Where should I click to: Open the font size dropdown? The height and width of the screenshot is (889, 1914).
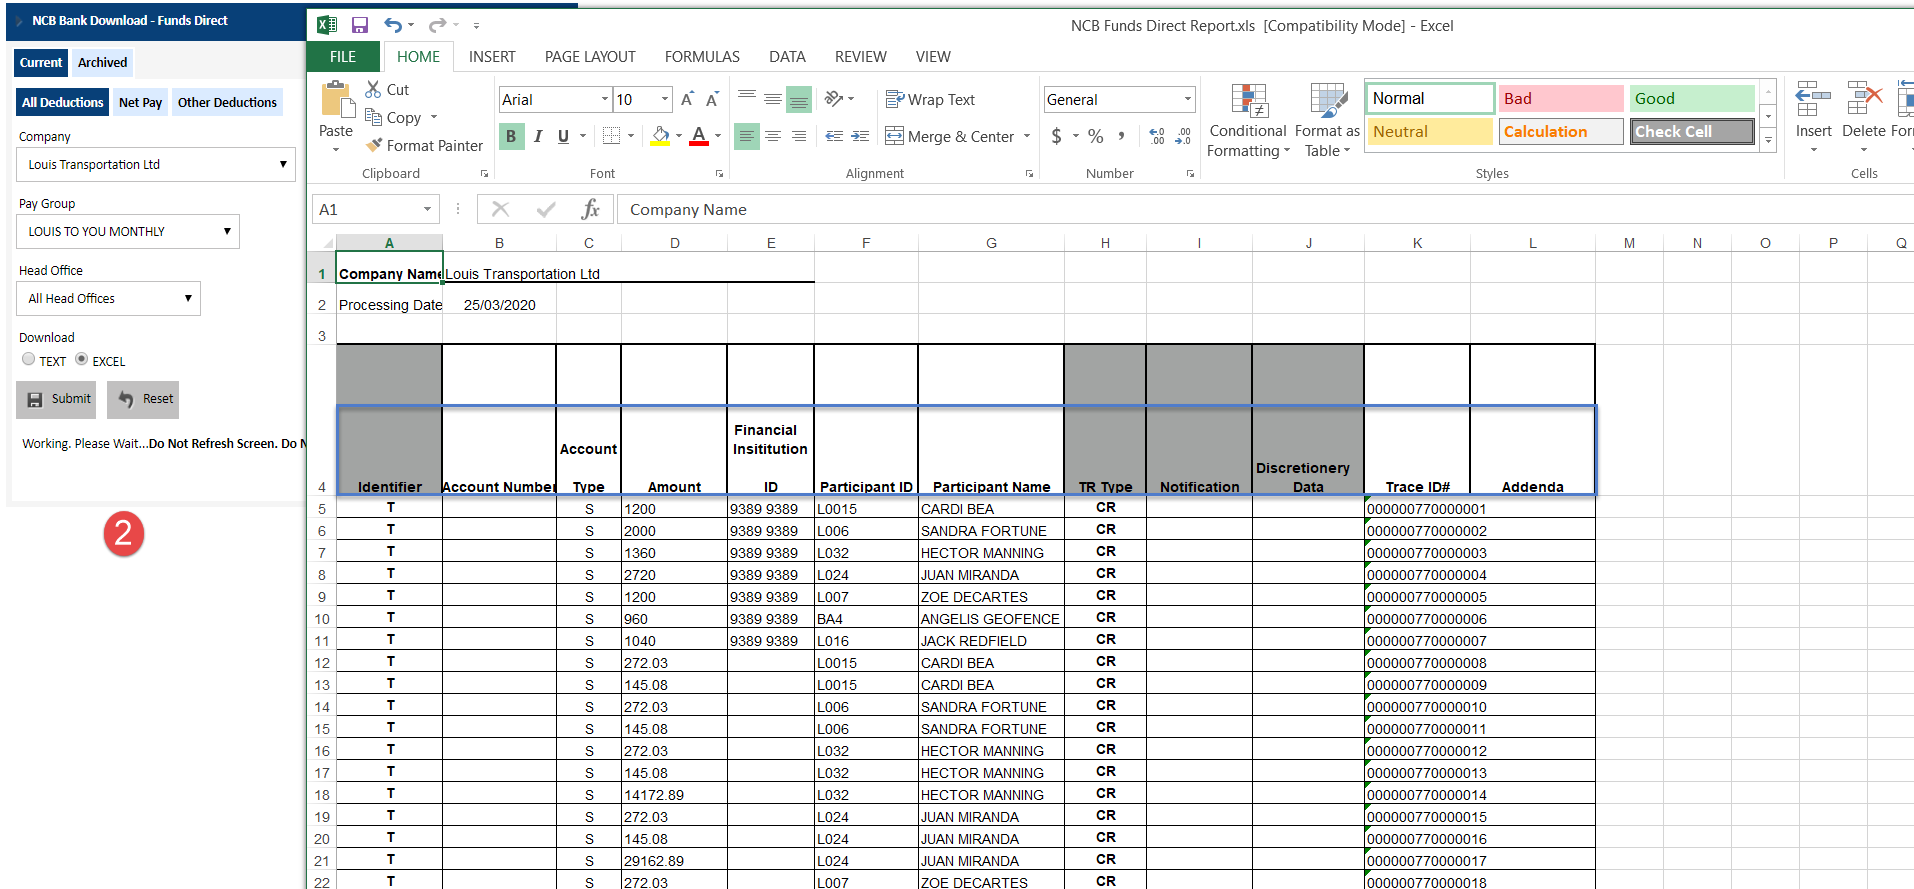click(665, 99)
